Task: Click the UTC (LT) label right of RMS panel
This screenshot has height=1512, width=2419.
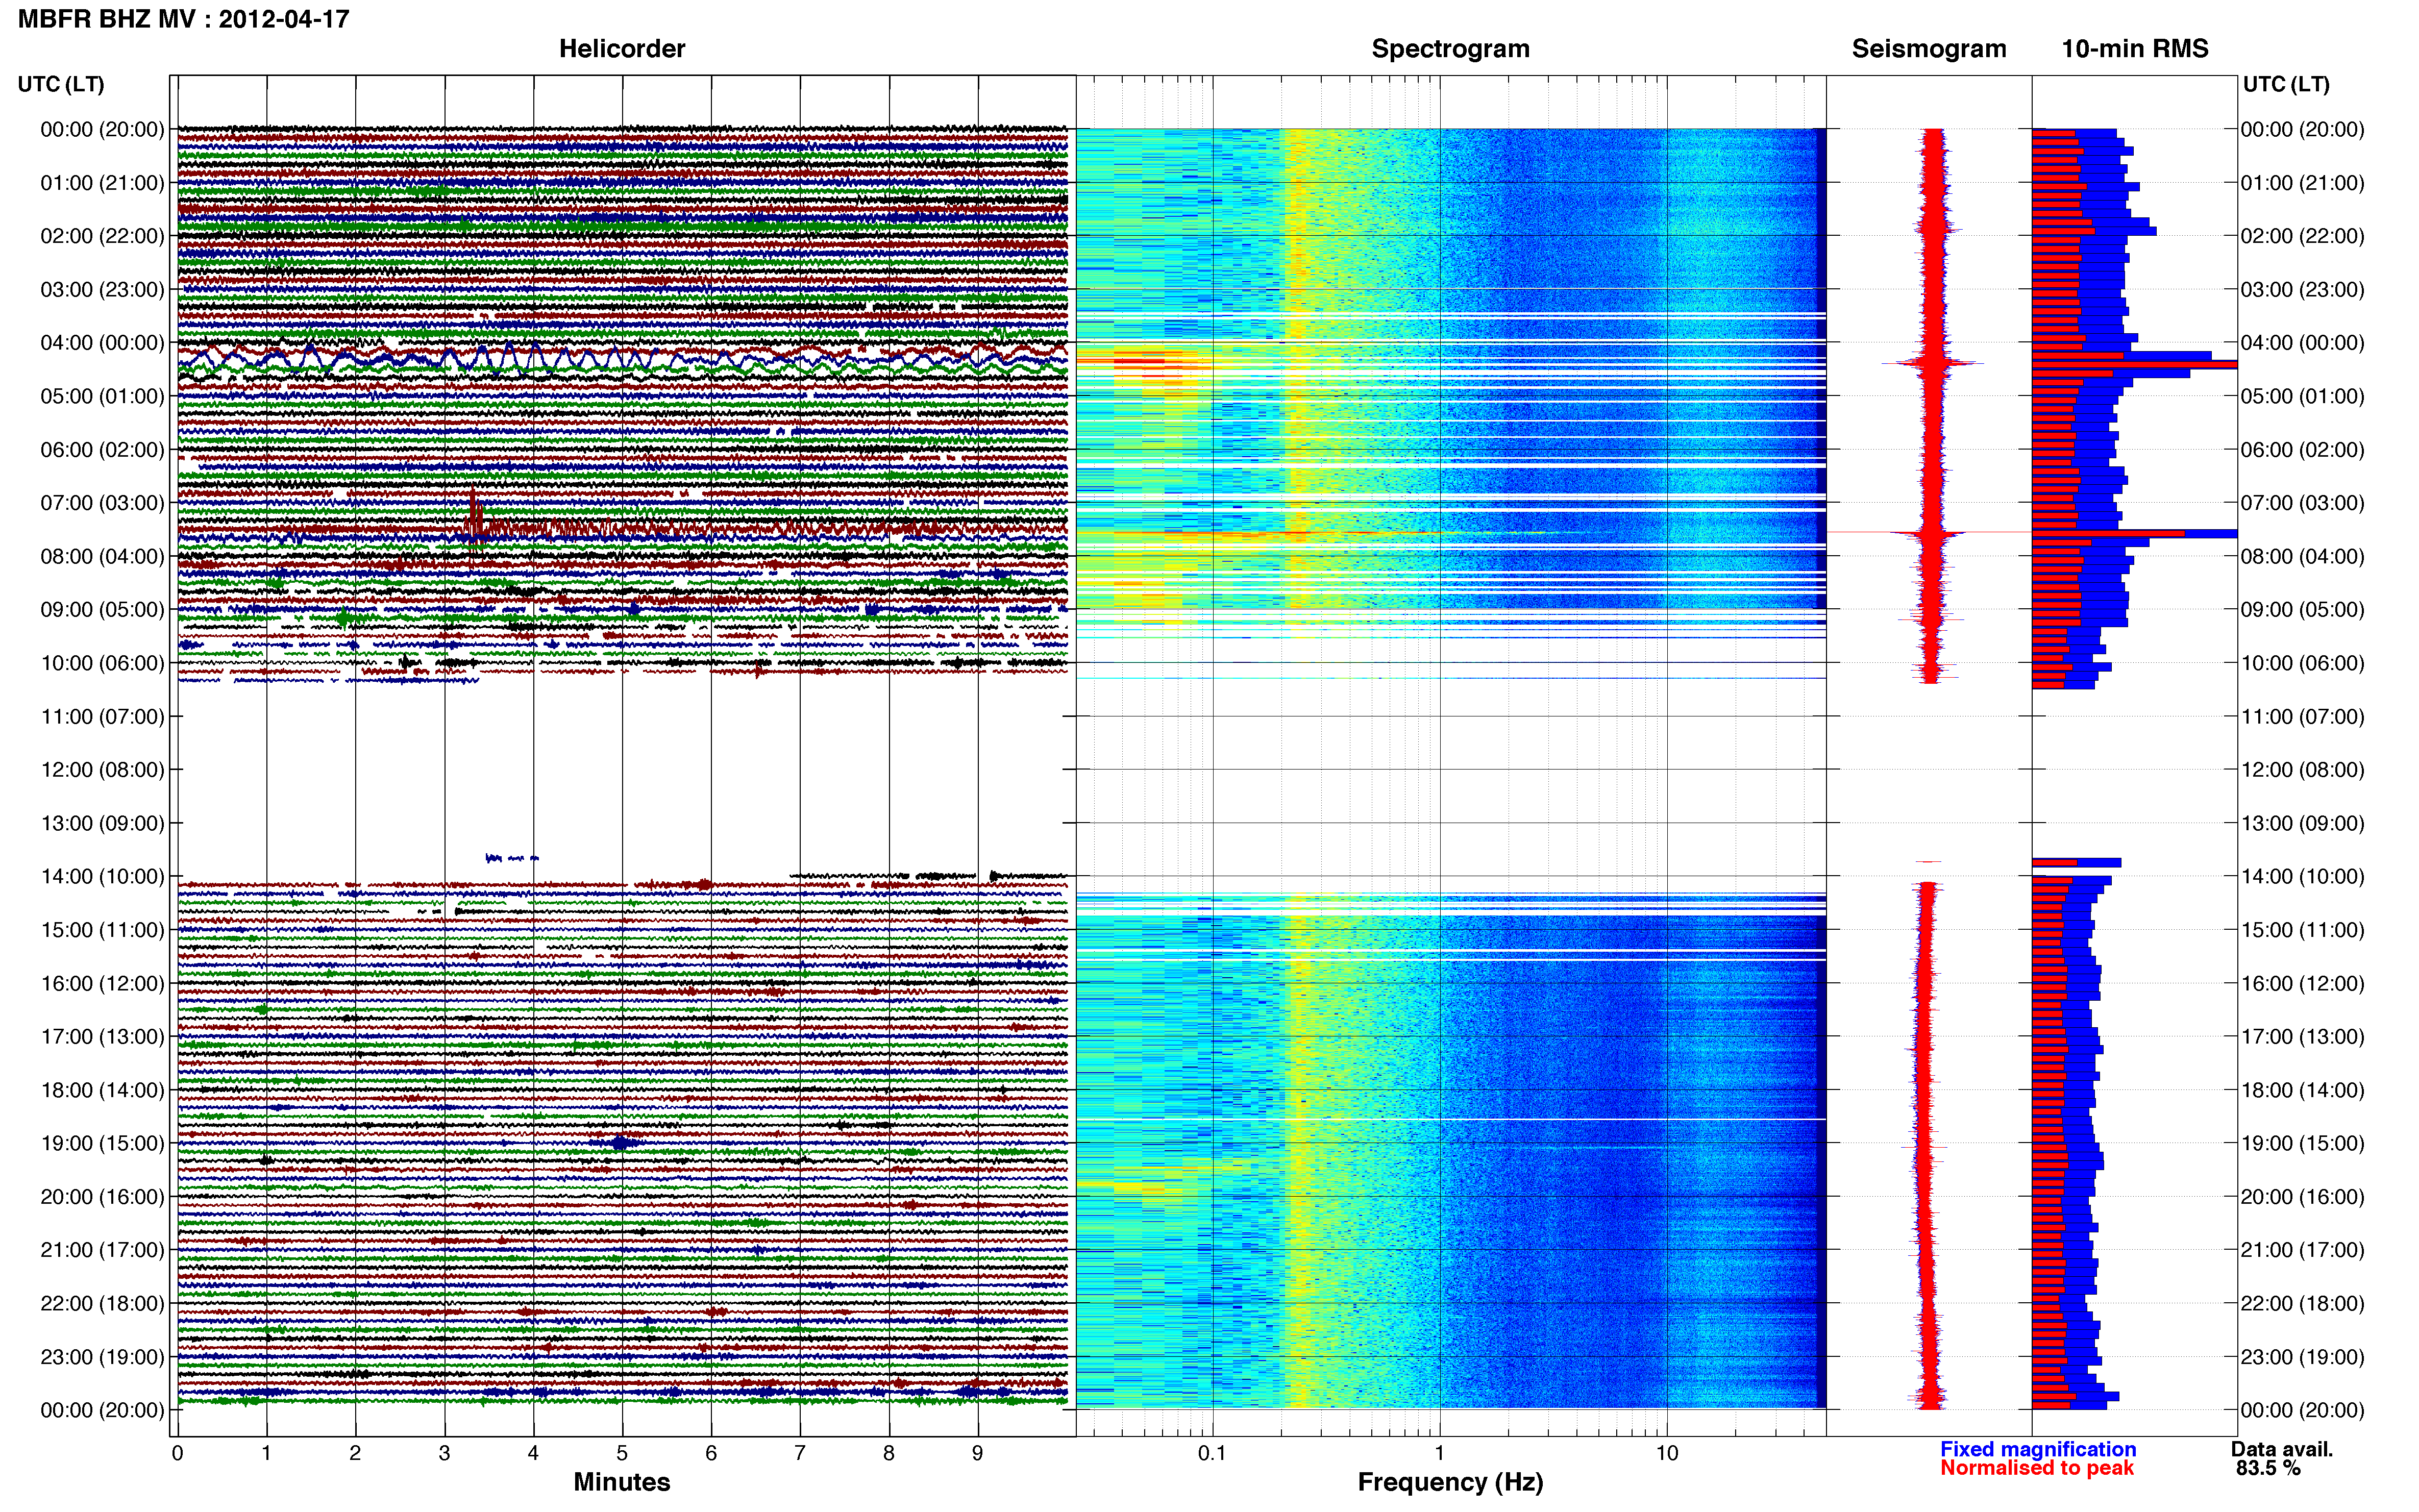Action: pyautogui.click(x=2286, y=84)
